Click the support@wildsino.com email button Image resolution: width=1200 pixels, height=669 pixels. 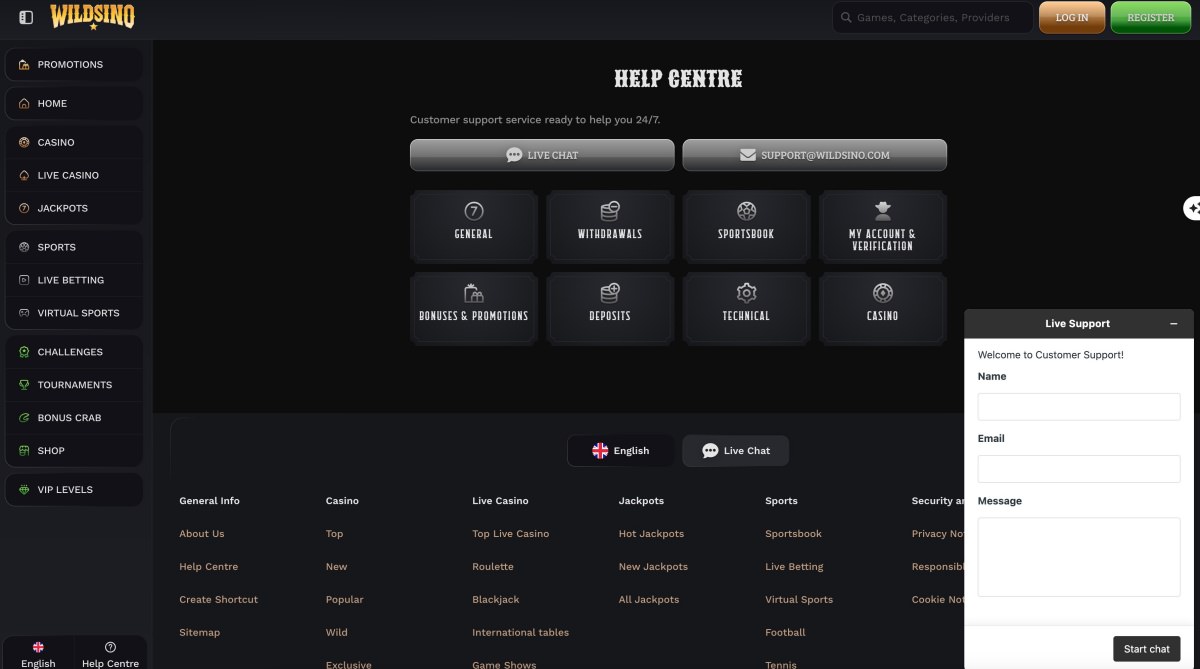[x=814, y=155]
